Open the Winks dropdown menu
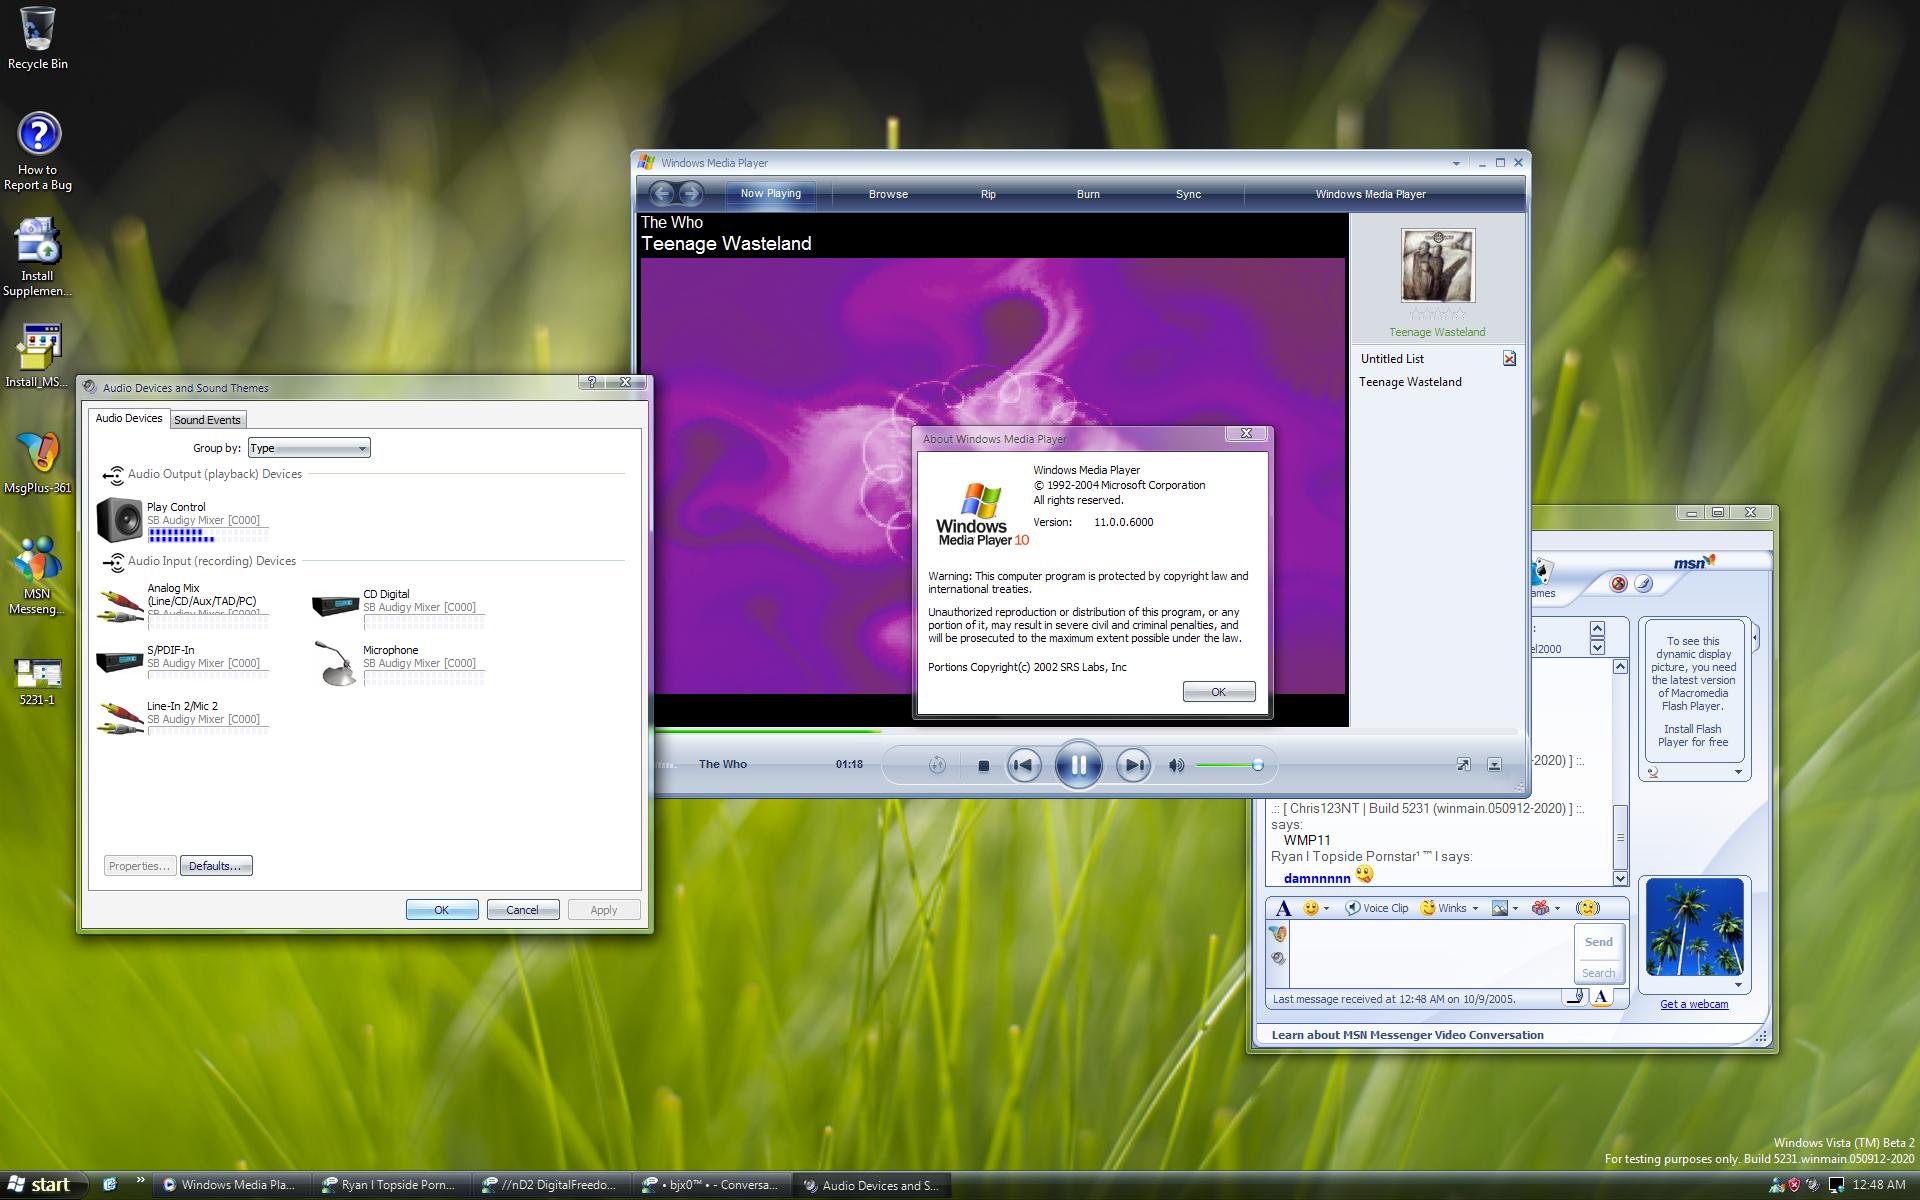 (1474, 909)
